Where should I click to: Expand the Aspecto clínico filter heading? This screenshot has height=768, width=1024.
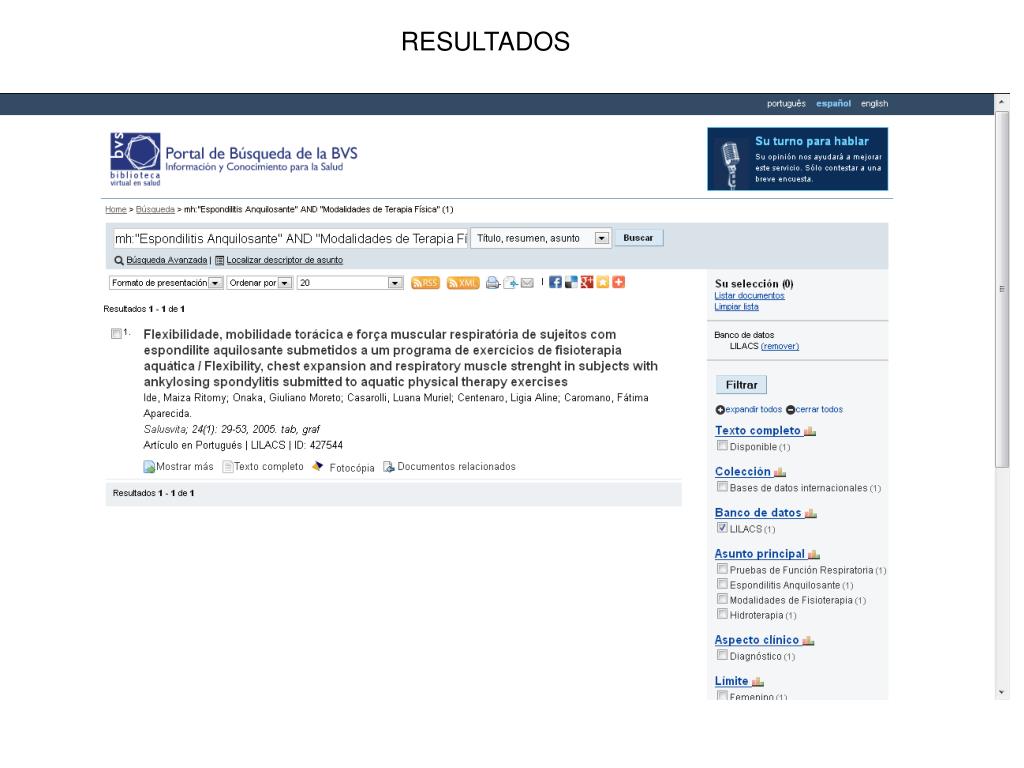[x=757, y=641]
